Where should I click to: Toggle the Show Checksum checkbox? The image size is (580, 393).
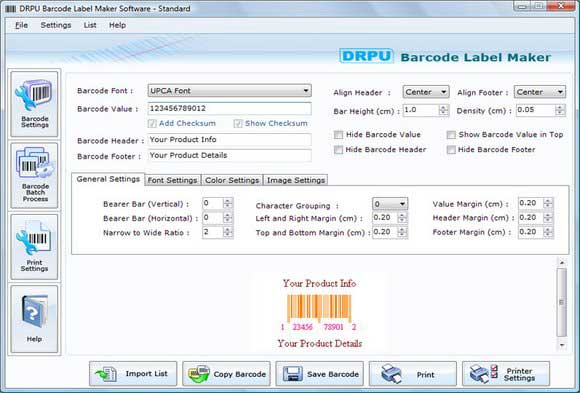(238, 124)
